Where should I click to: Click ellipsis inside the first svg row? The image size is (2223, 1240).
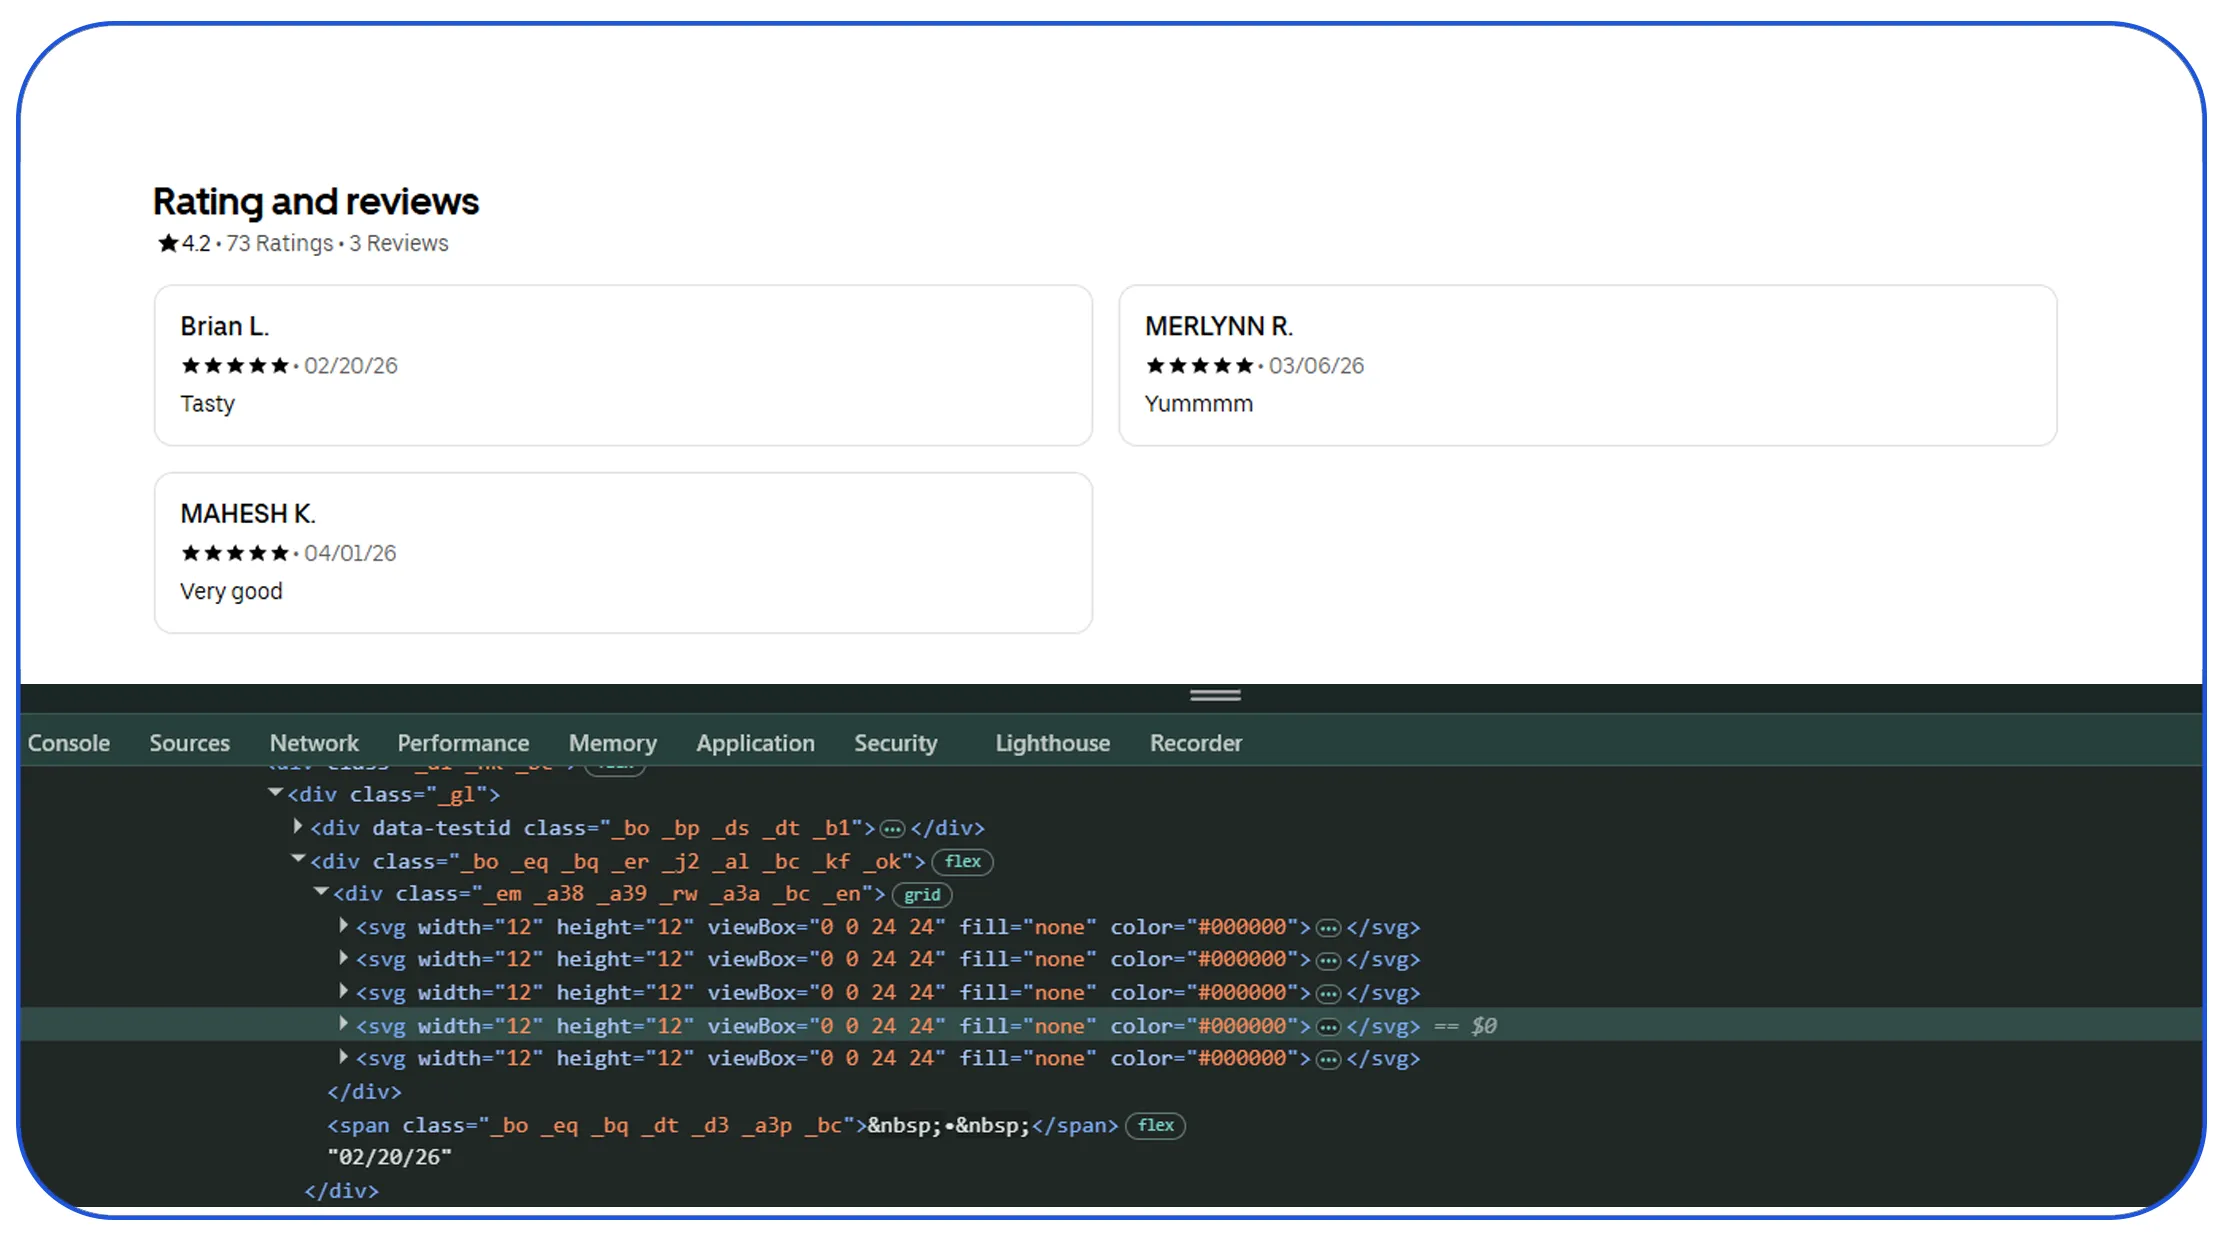(1328, 928)
